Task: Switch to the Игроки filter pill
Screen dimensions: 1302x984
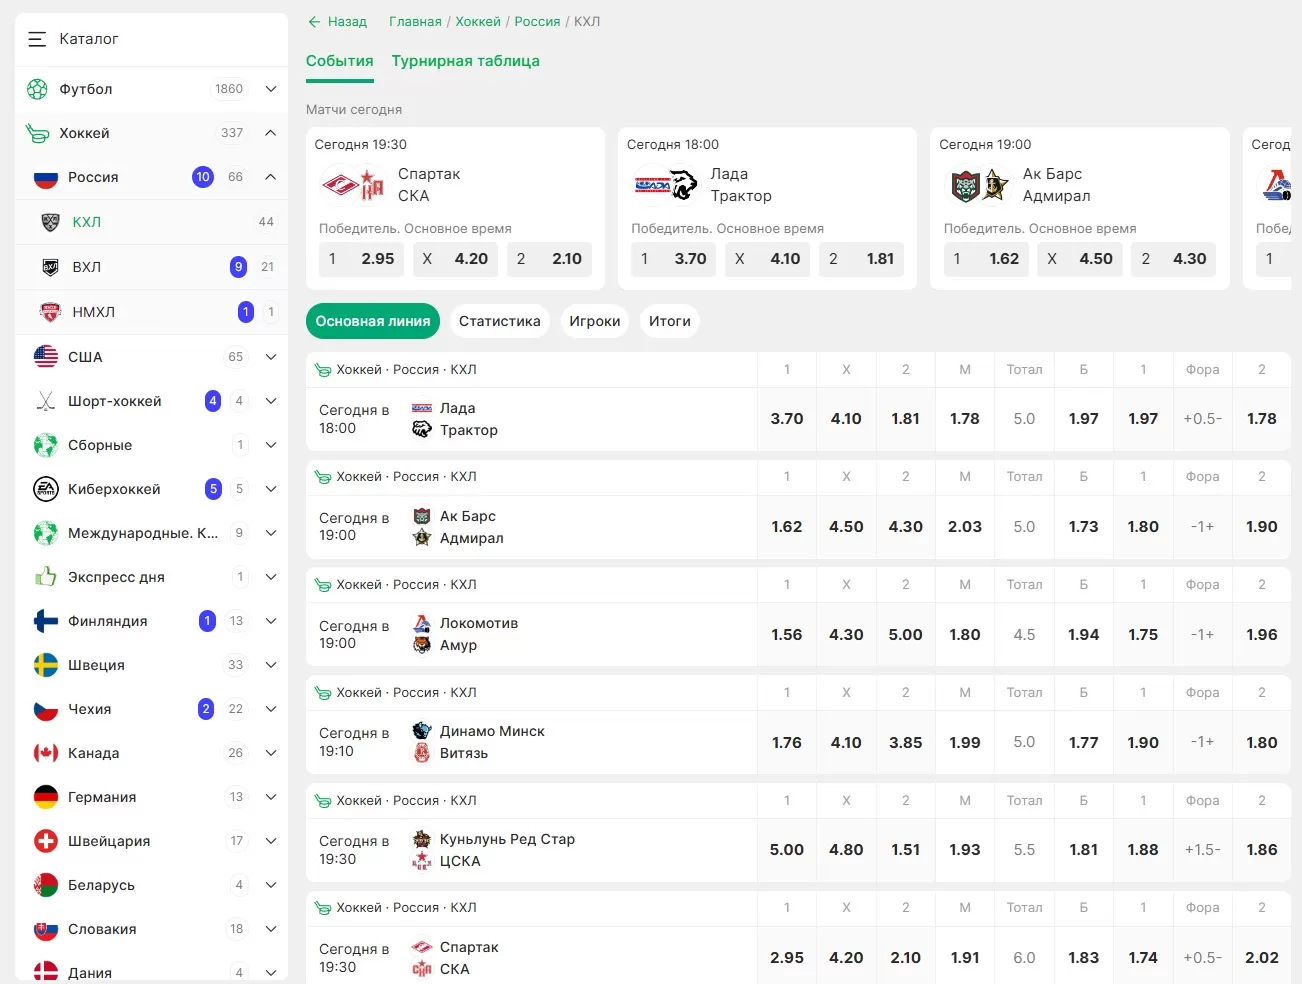Action: (x=594, y=321)
